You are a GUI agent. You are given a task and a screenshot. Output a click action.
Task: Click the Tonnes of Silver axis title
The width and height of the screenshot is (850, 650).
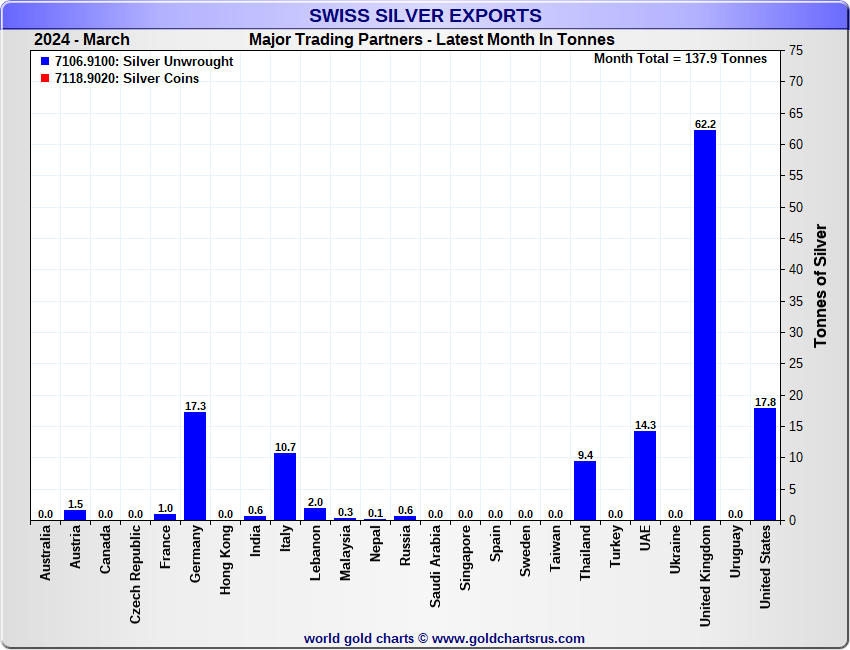coord(821,286)
